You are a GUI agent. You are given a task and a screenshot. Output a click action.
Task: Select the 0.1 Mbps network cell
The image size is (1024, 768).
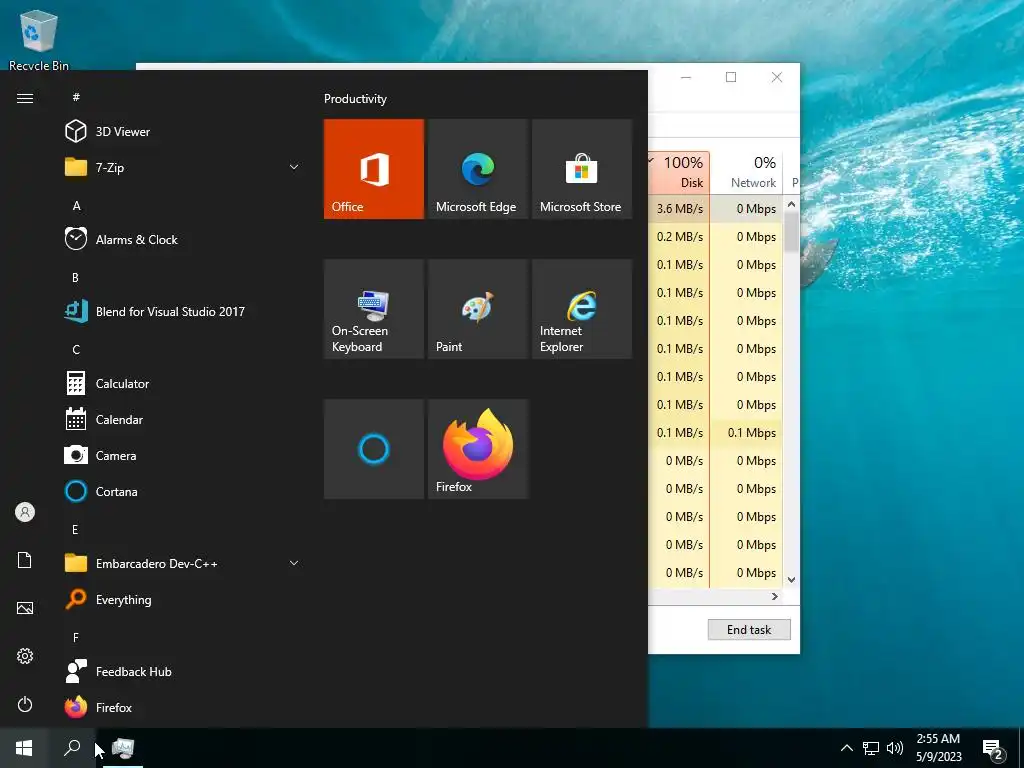746,432
